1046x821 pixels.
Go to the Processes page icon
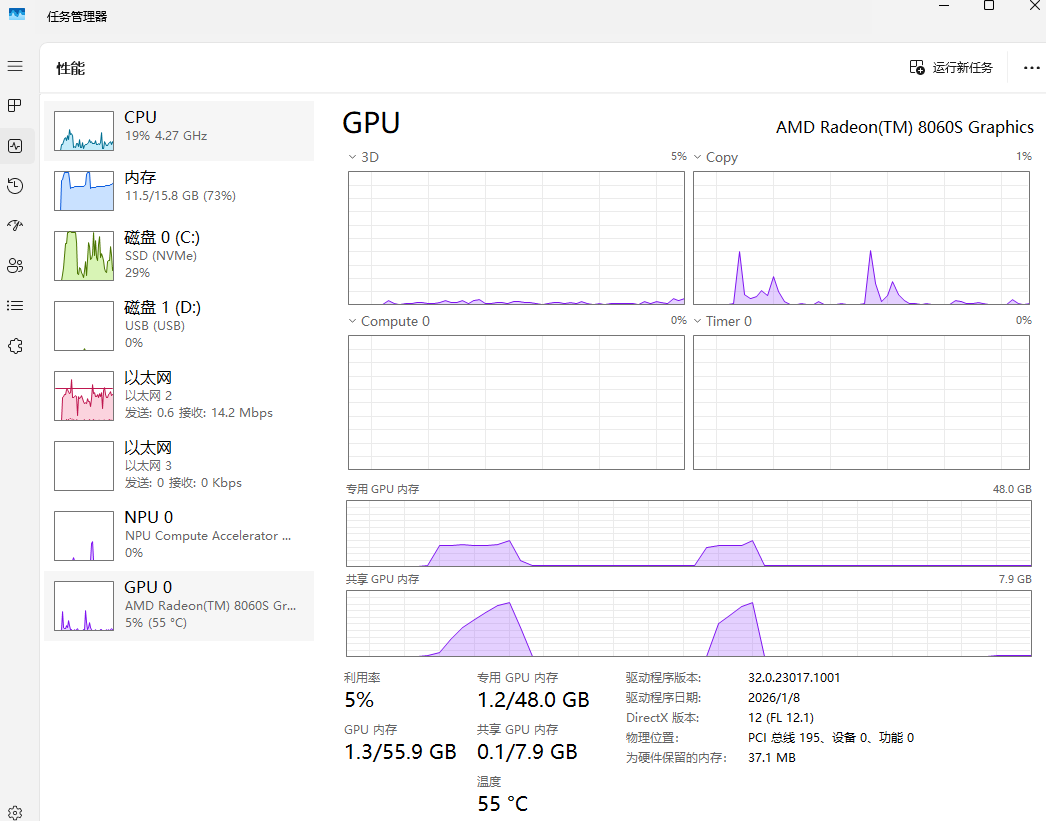pyautogui.click(x=15, y=105)
